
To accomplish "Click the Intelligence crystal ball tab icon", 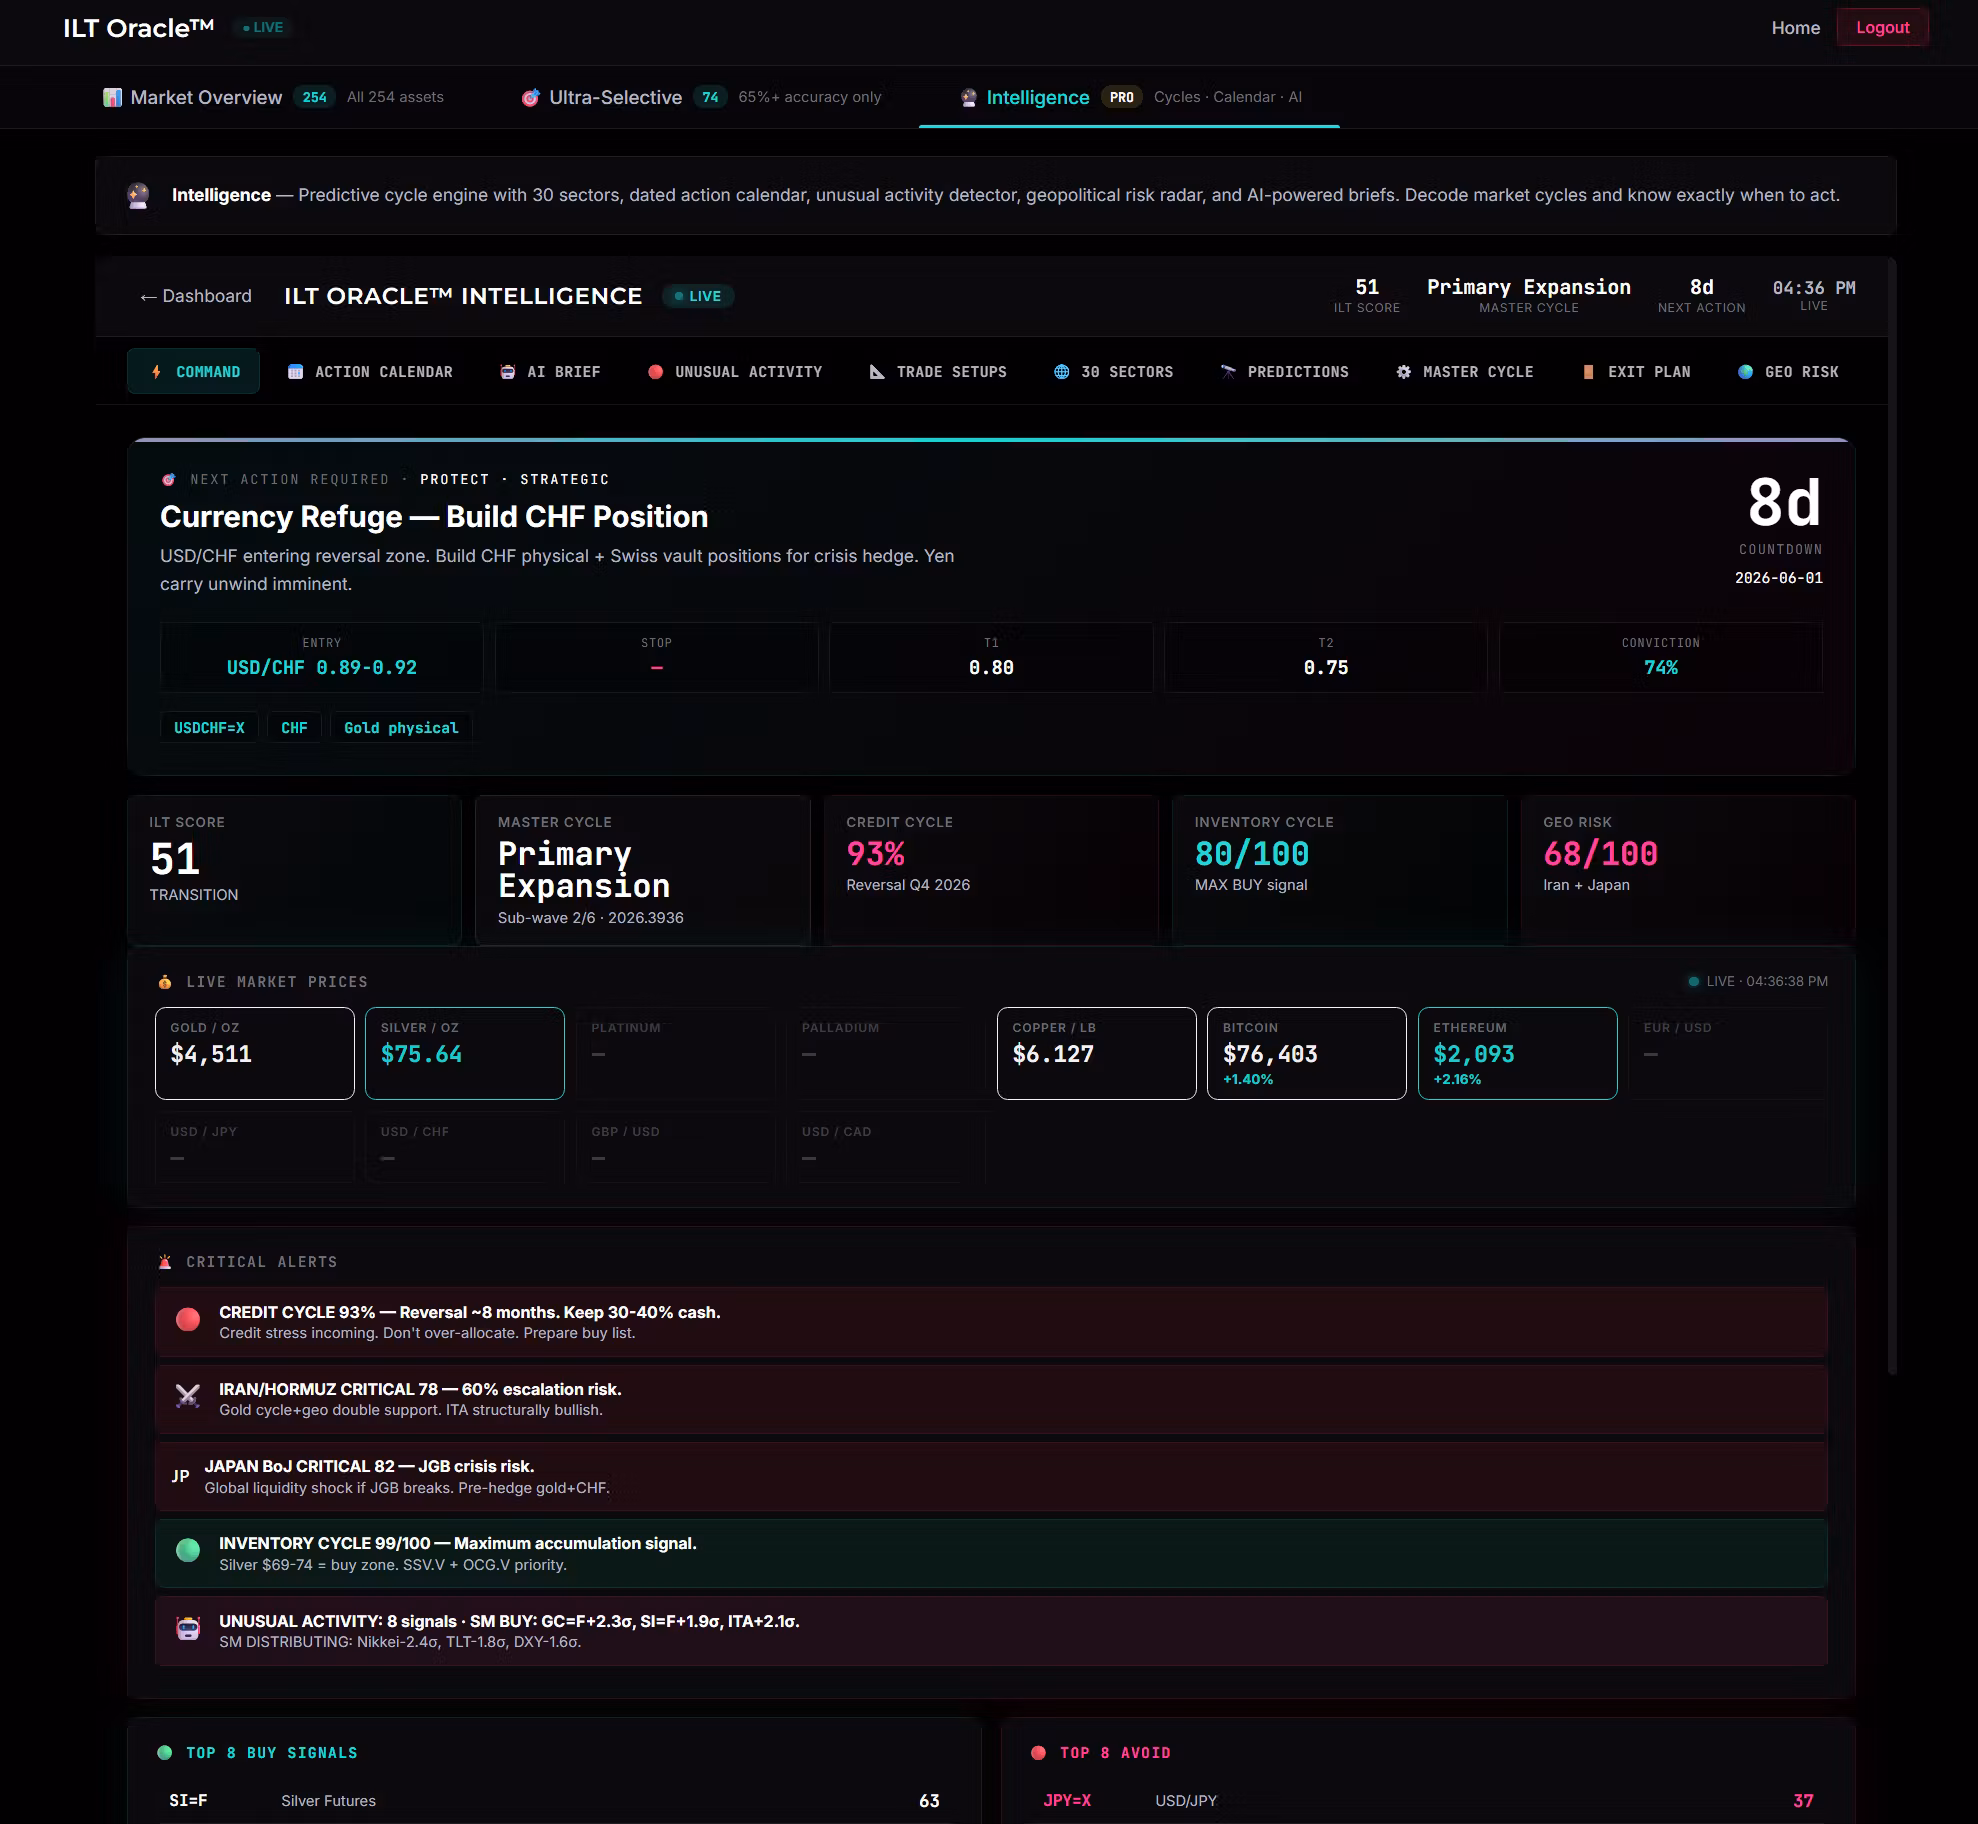I will point(968,97).
